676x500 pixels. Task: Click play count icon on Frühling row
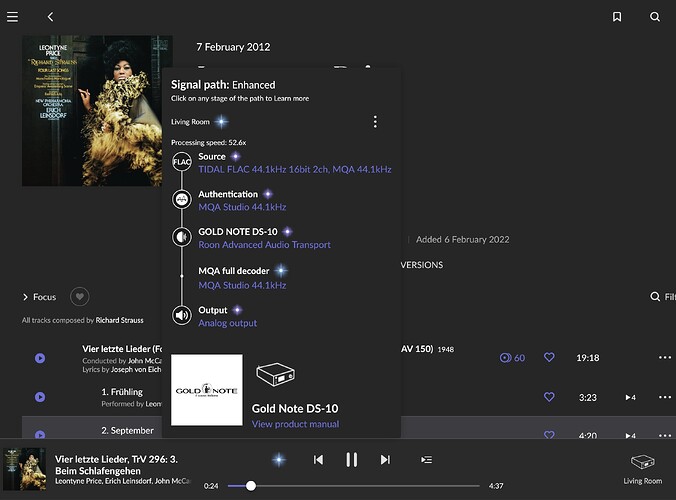pyautogui.click(x=630, y=397)
